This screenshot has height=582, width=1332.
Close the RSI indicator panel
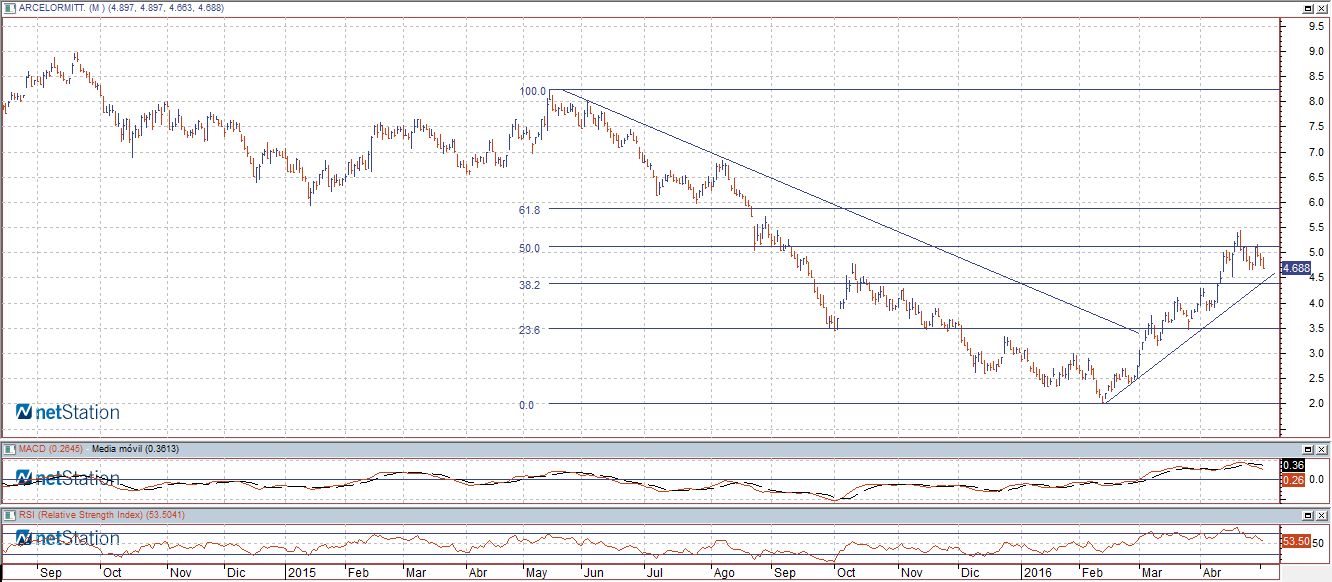tap(1321, 515)
